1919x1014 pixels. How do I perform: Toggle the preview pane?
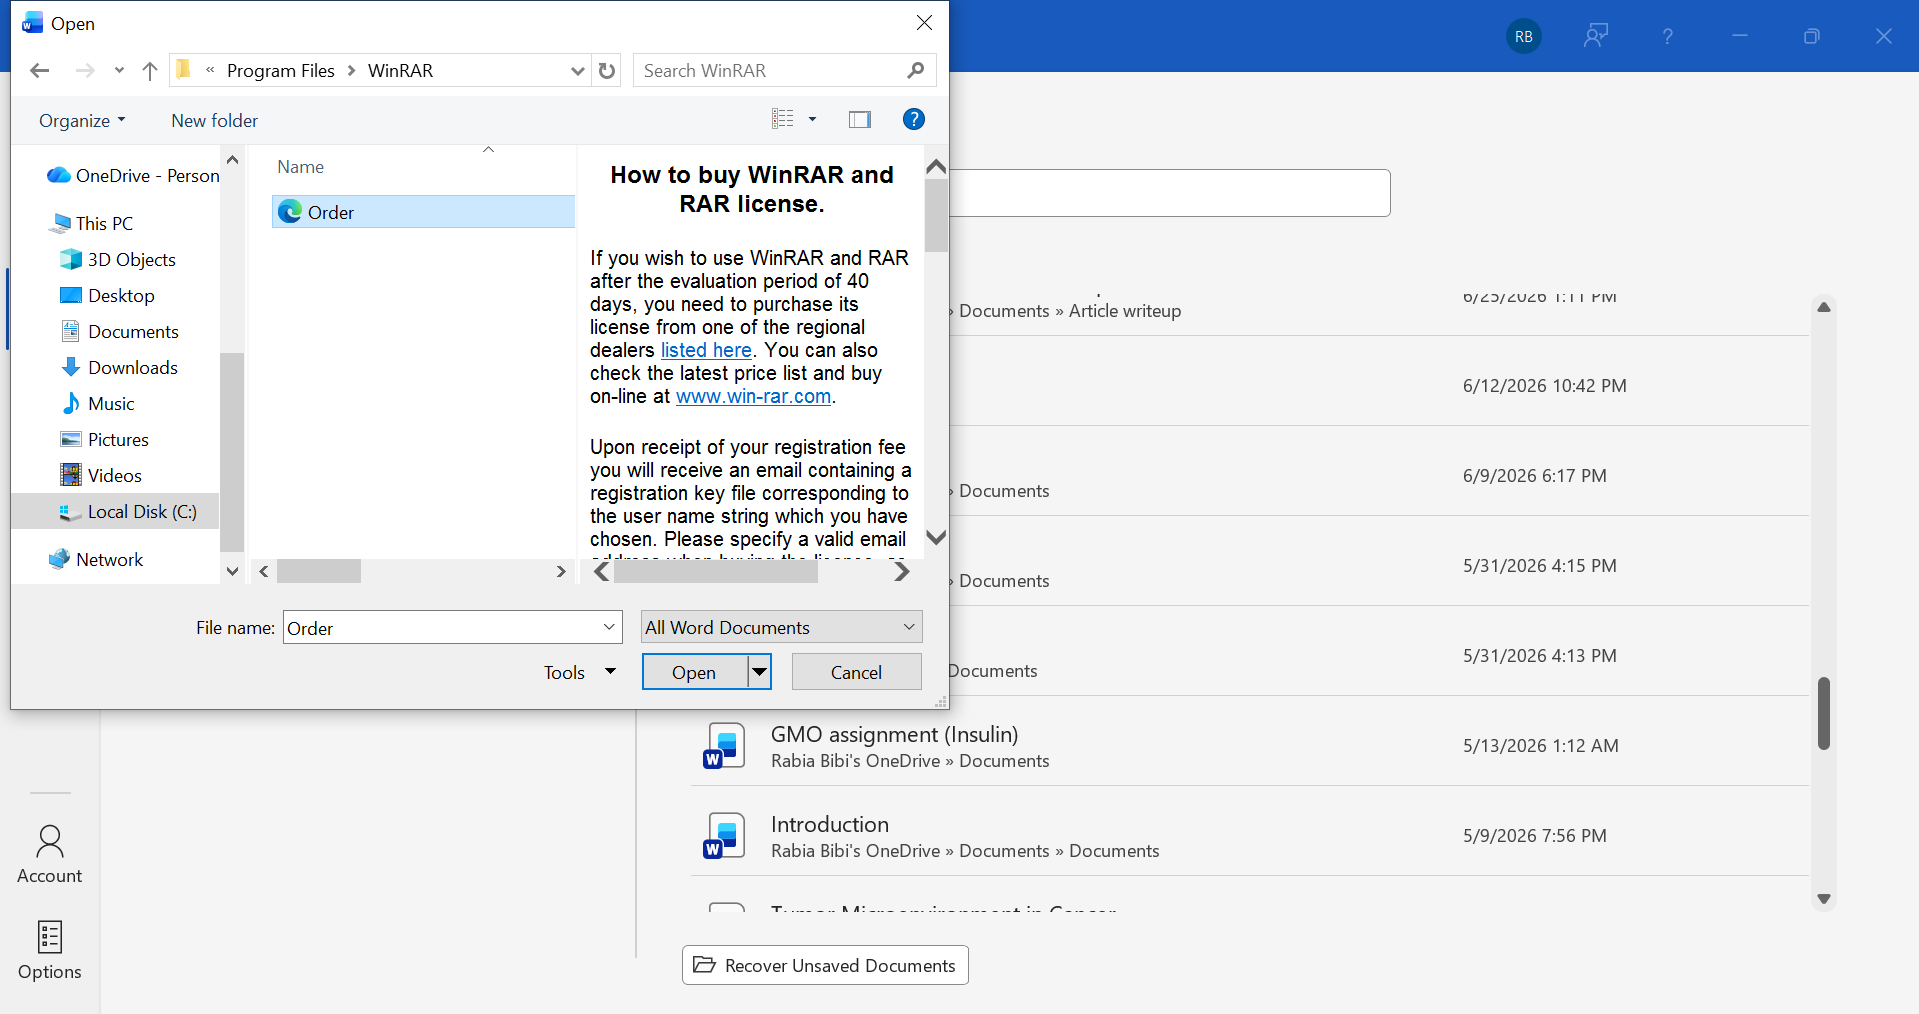click(860, 119)
